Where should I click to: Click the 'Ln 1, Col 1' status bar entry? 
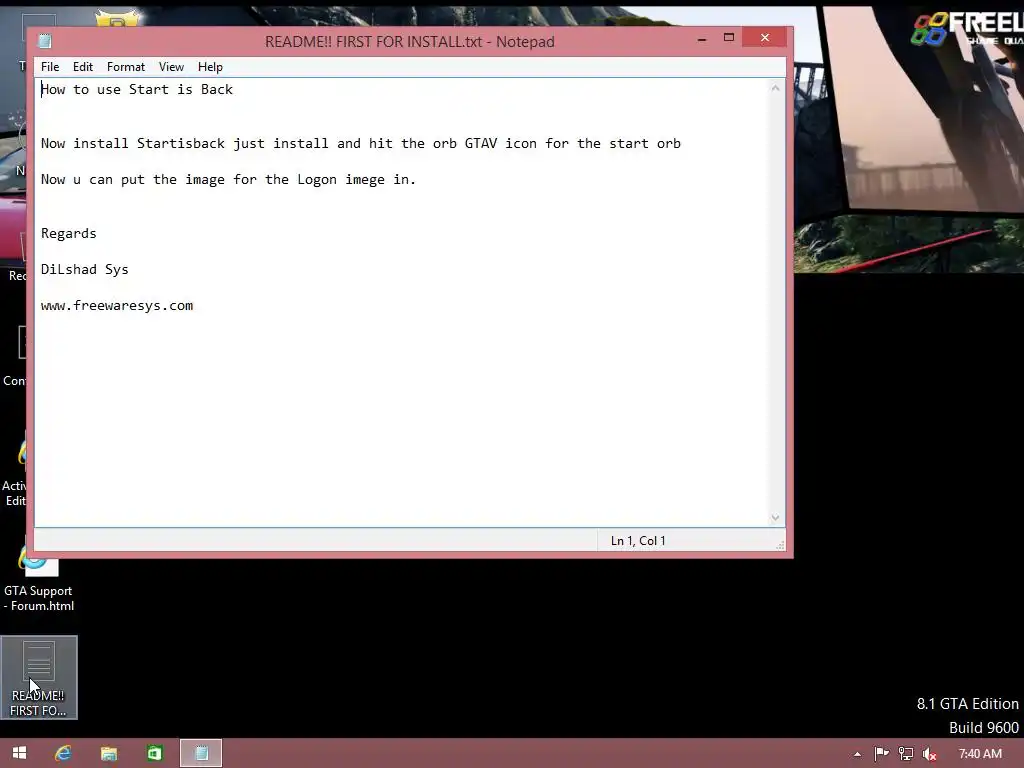[638, 541]
